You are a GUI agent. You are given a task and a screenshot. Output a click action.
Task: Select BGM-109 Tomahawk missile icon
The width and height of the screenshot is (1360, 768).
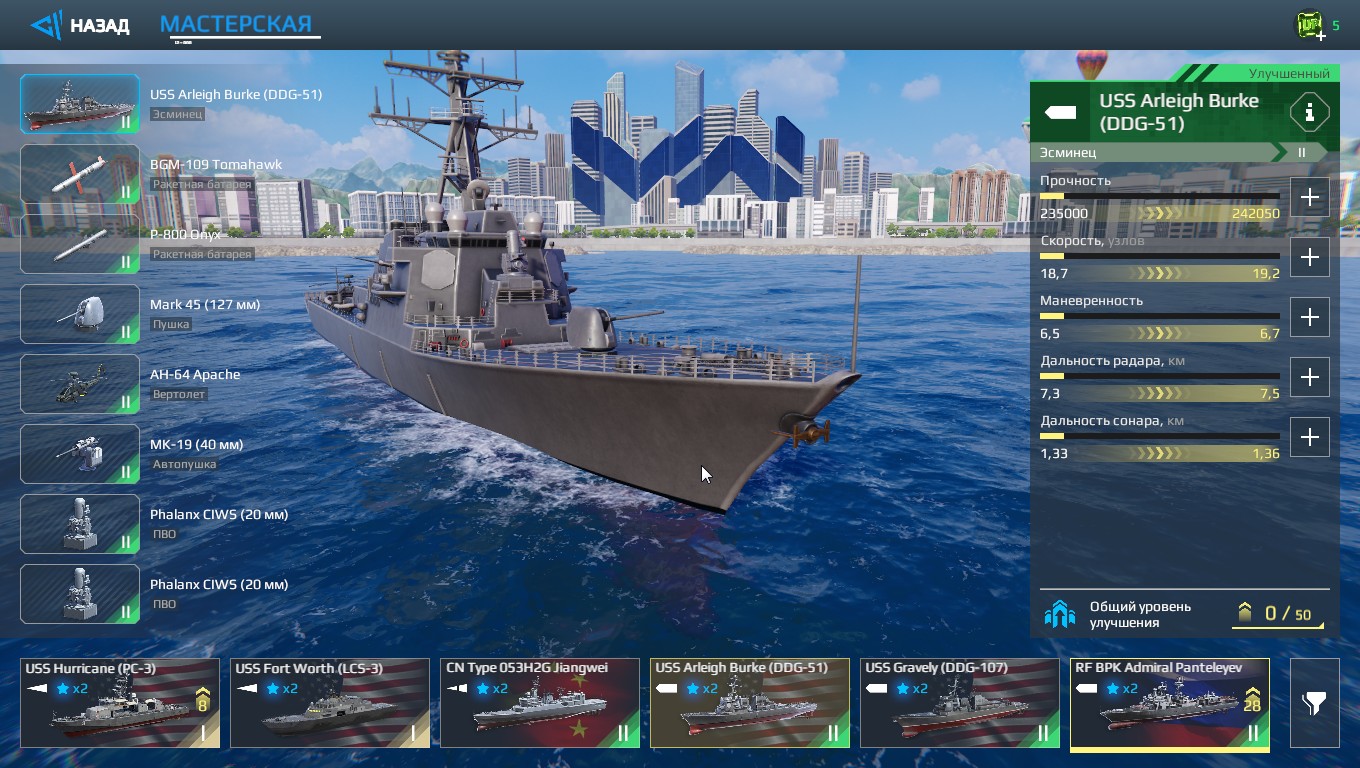(80, 174)
